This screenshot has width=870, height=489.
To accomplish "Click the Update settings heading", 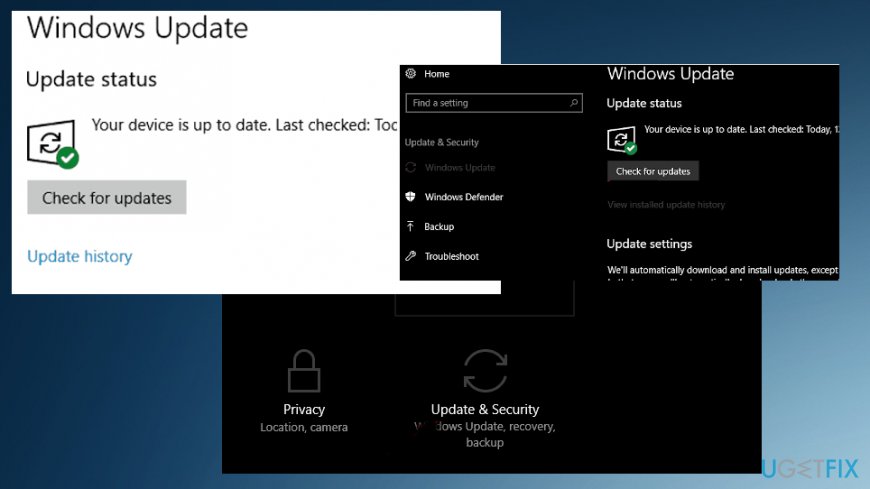I will click(x=649, y=244).
